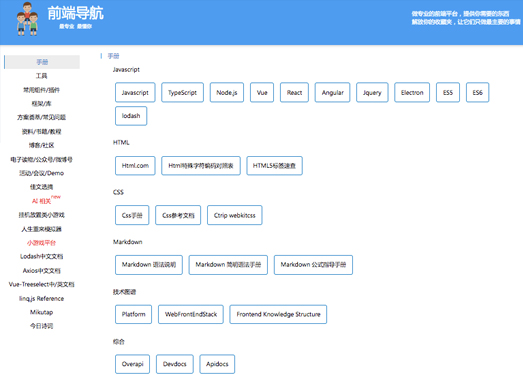Open Ctrip webkitcss reference

pyautogui.click(x=234, y=215)
